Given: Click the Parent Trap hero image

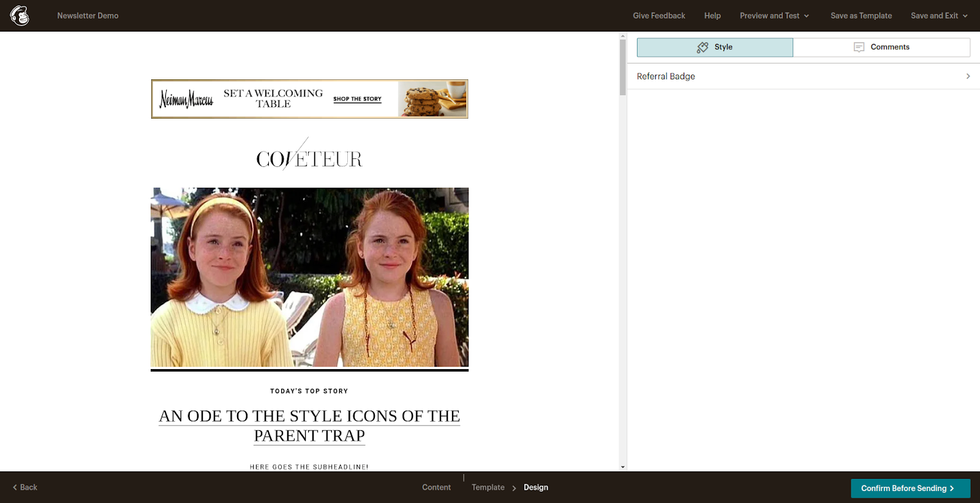Looking at the screenshot, I should click(309, 277).
